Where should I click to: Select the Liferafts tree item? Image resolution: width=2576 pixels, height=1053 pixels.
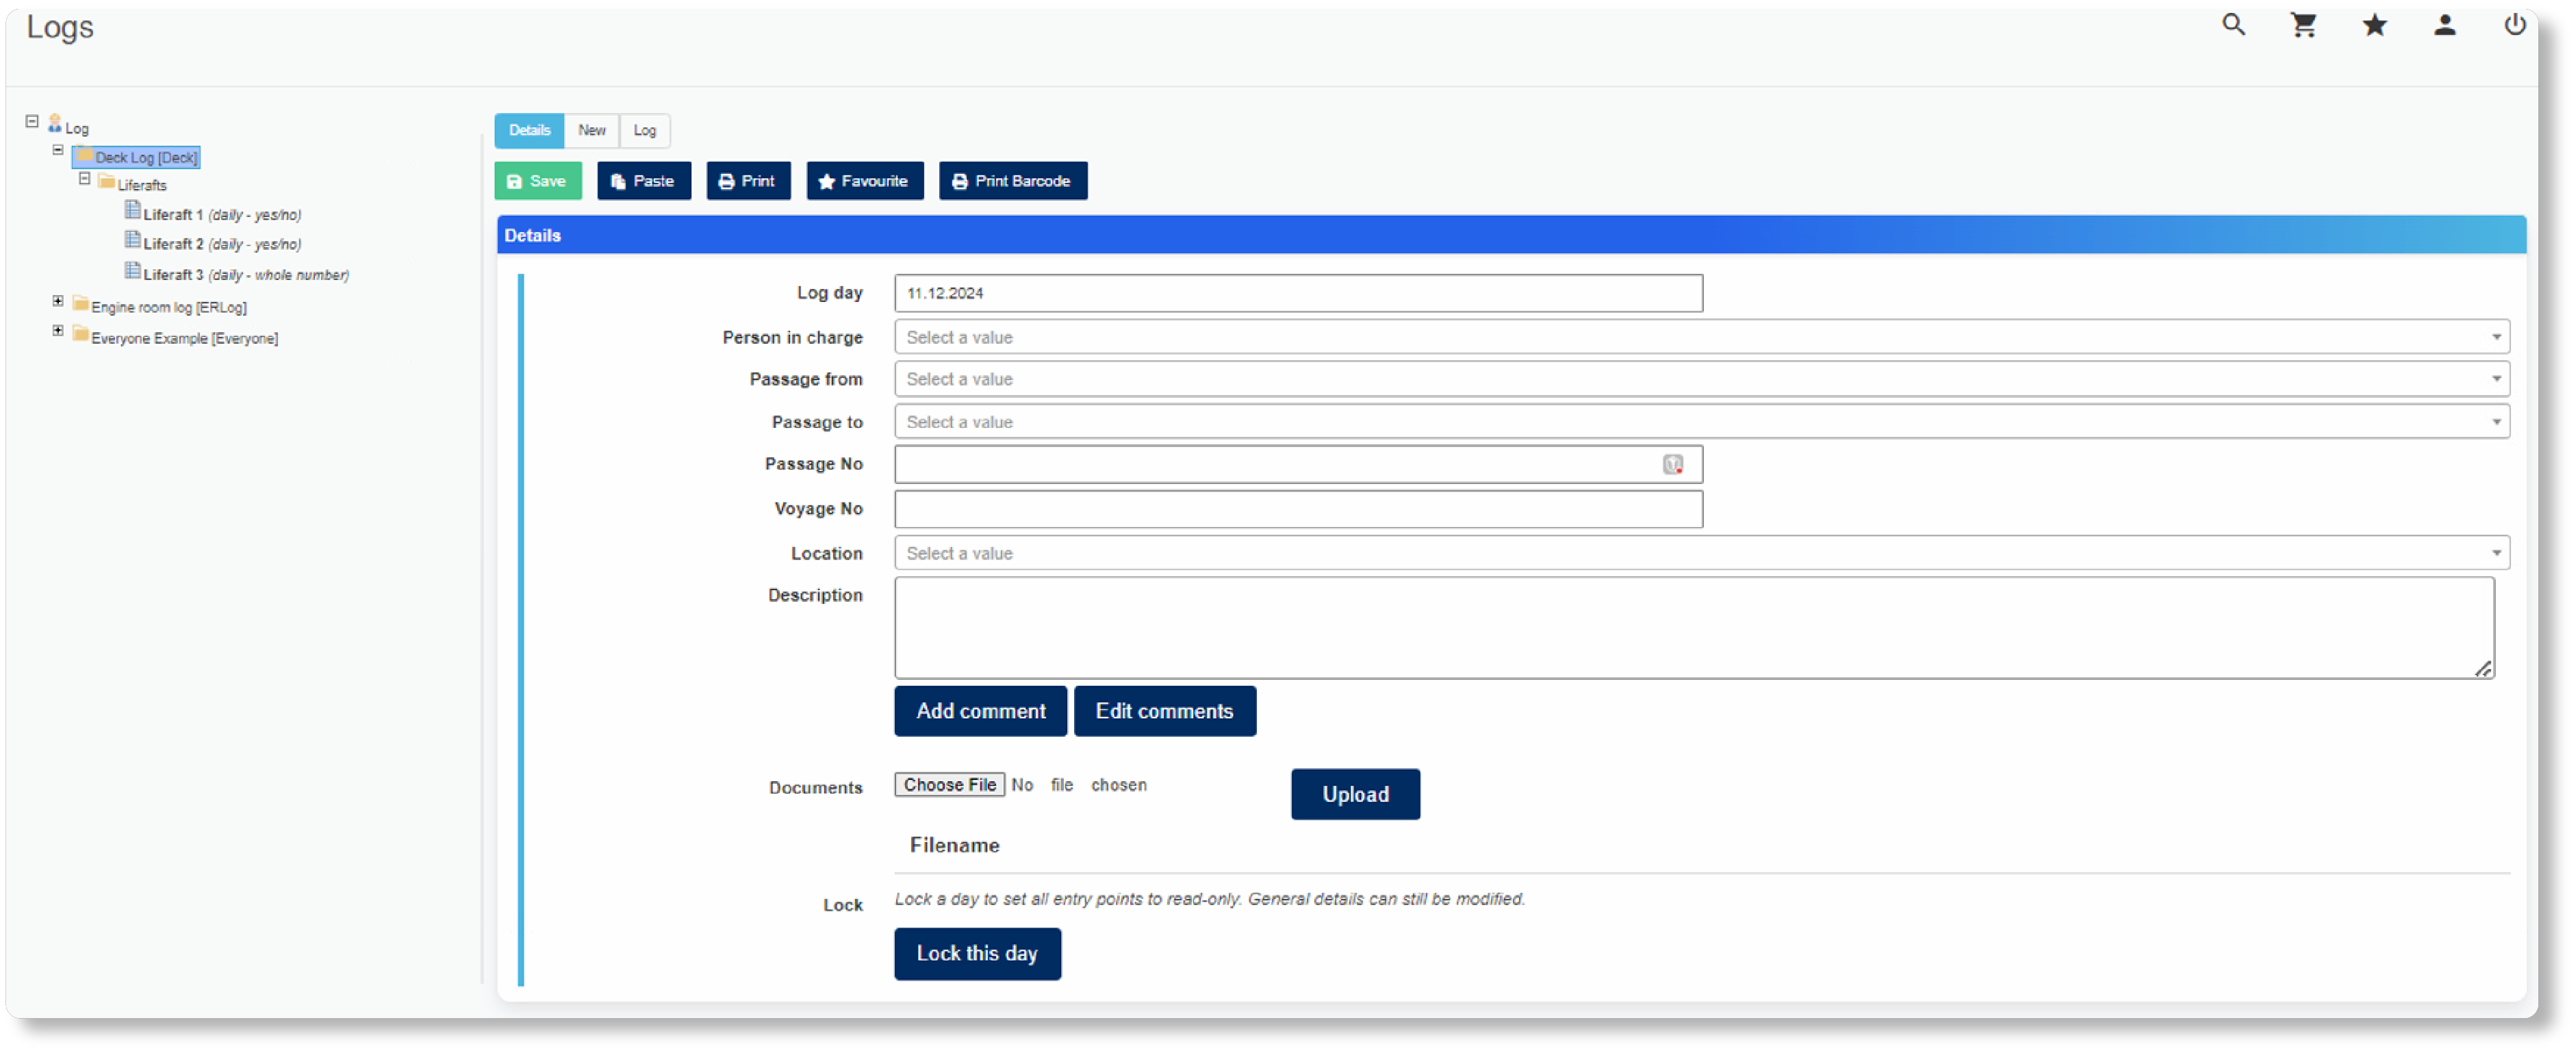[x=142, y=186]
